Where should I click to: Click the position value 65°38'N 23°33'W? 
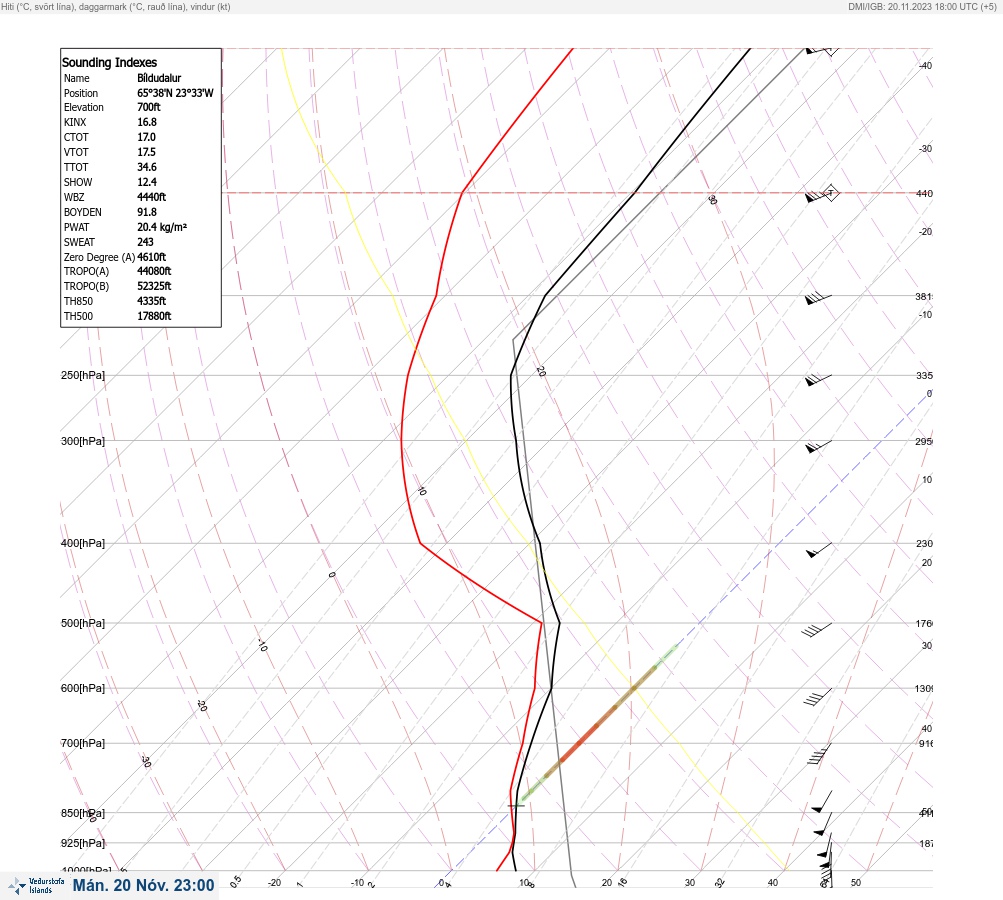175,93
